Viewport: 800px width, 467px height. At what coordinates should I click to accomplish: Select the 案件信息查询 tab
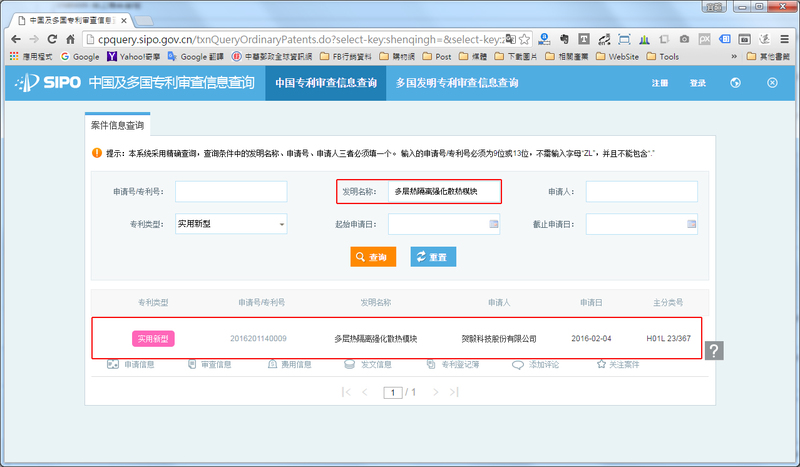coord(118,126)
